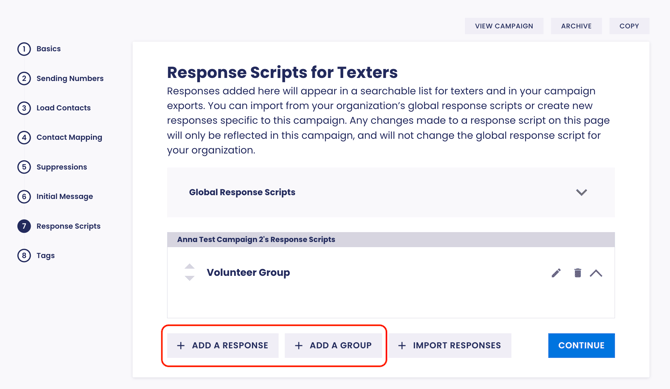
Task: Open the Load Contacts step
Action: pyautogui.click(x=63, y=108)
